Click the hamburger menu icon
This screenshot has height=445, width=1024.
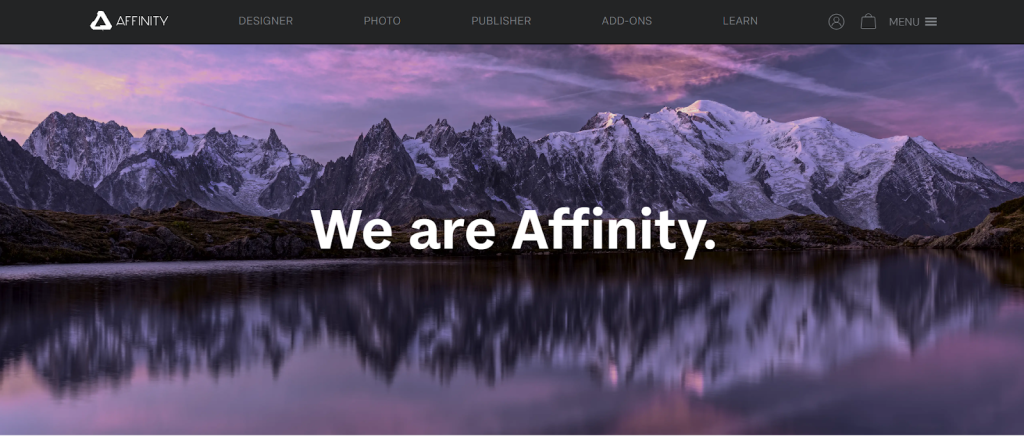coord(931,22)
